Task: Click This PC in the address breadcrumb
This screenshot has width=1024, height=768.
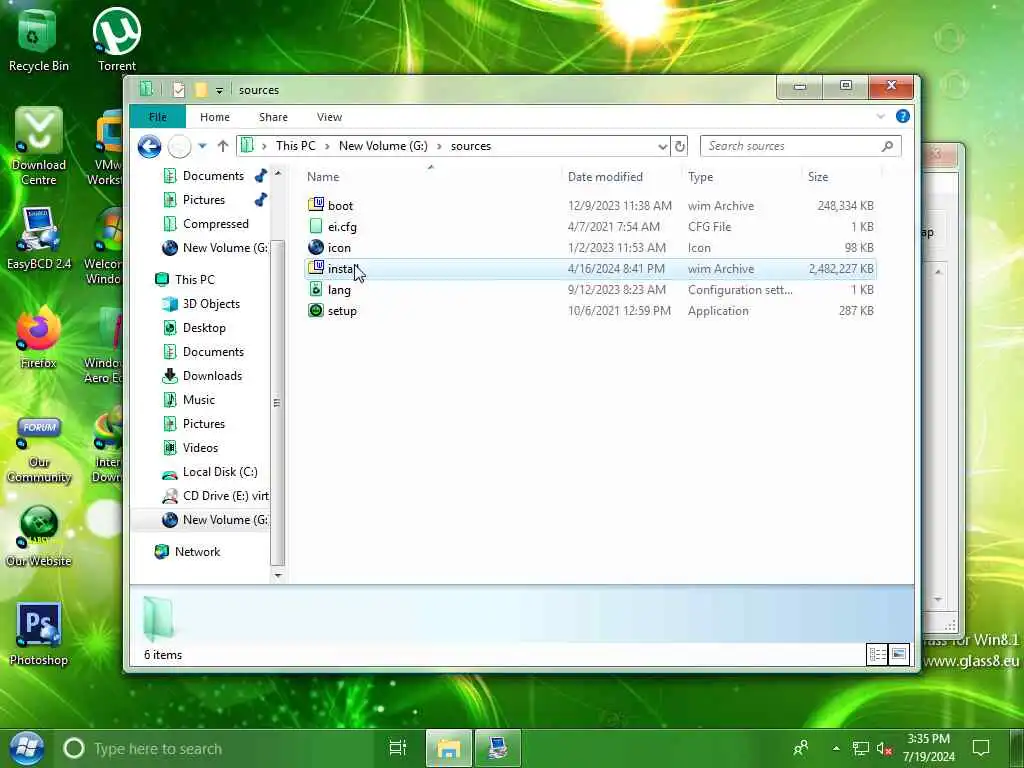Action: 295,146
